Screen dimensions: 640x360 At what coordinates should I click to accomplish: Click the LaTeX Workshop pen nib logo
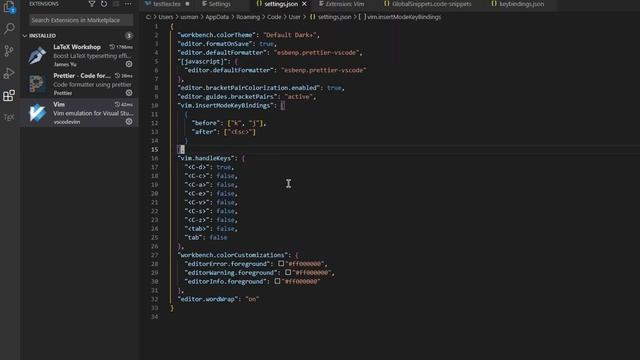pos(37,55)
